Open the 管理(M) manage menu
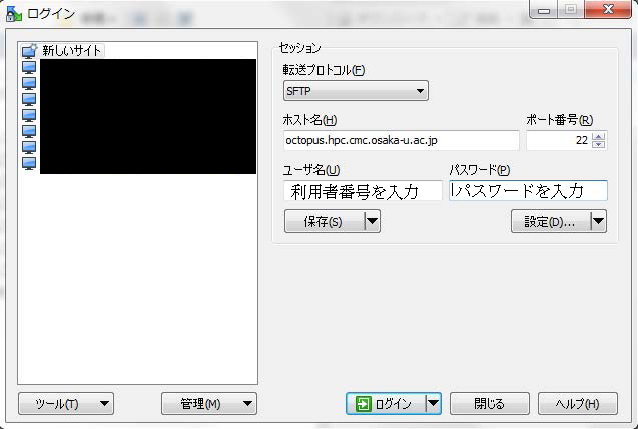The height and width of the screenshot is (429, 638). tap(209, 404)
